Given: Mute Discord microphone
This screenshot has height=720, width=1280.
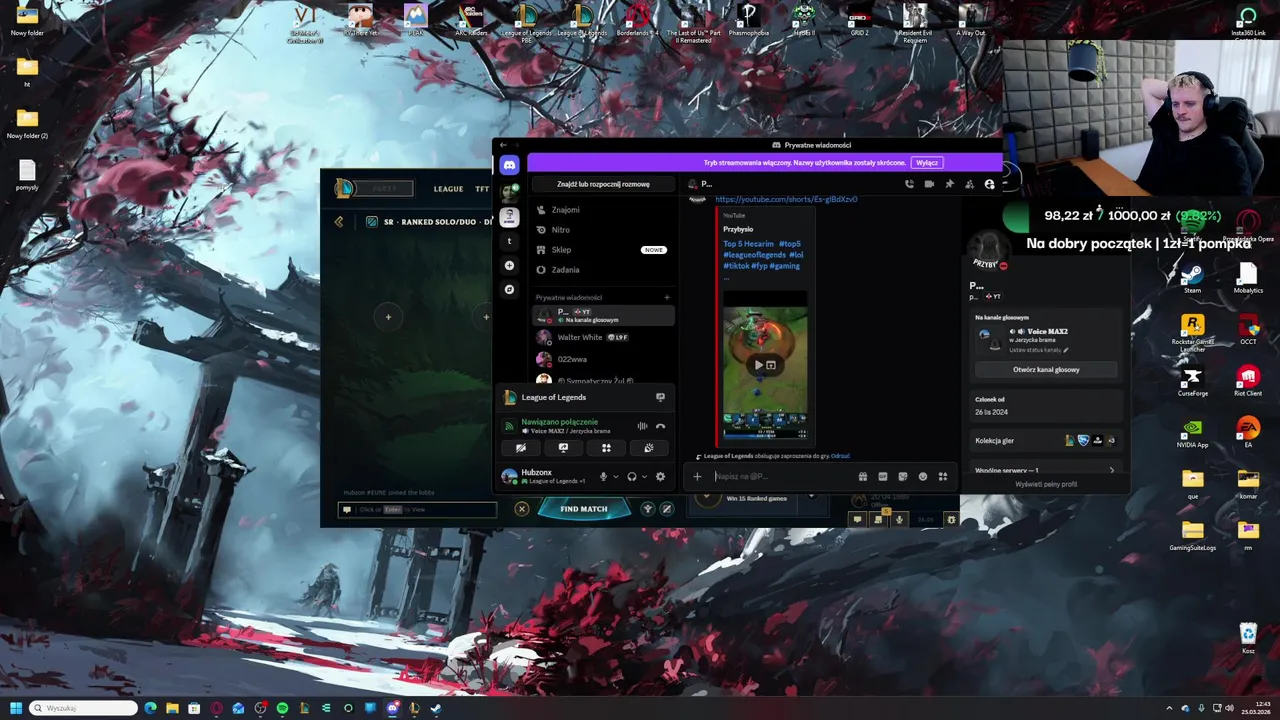Looking at the screenshot, I should 603,476.
